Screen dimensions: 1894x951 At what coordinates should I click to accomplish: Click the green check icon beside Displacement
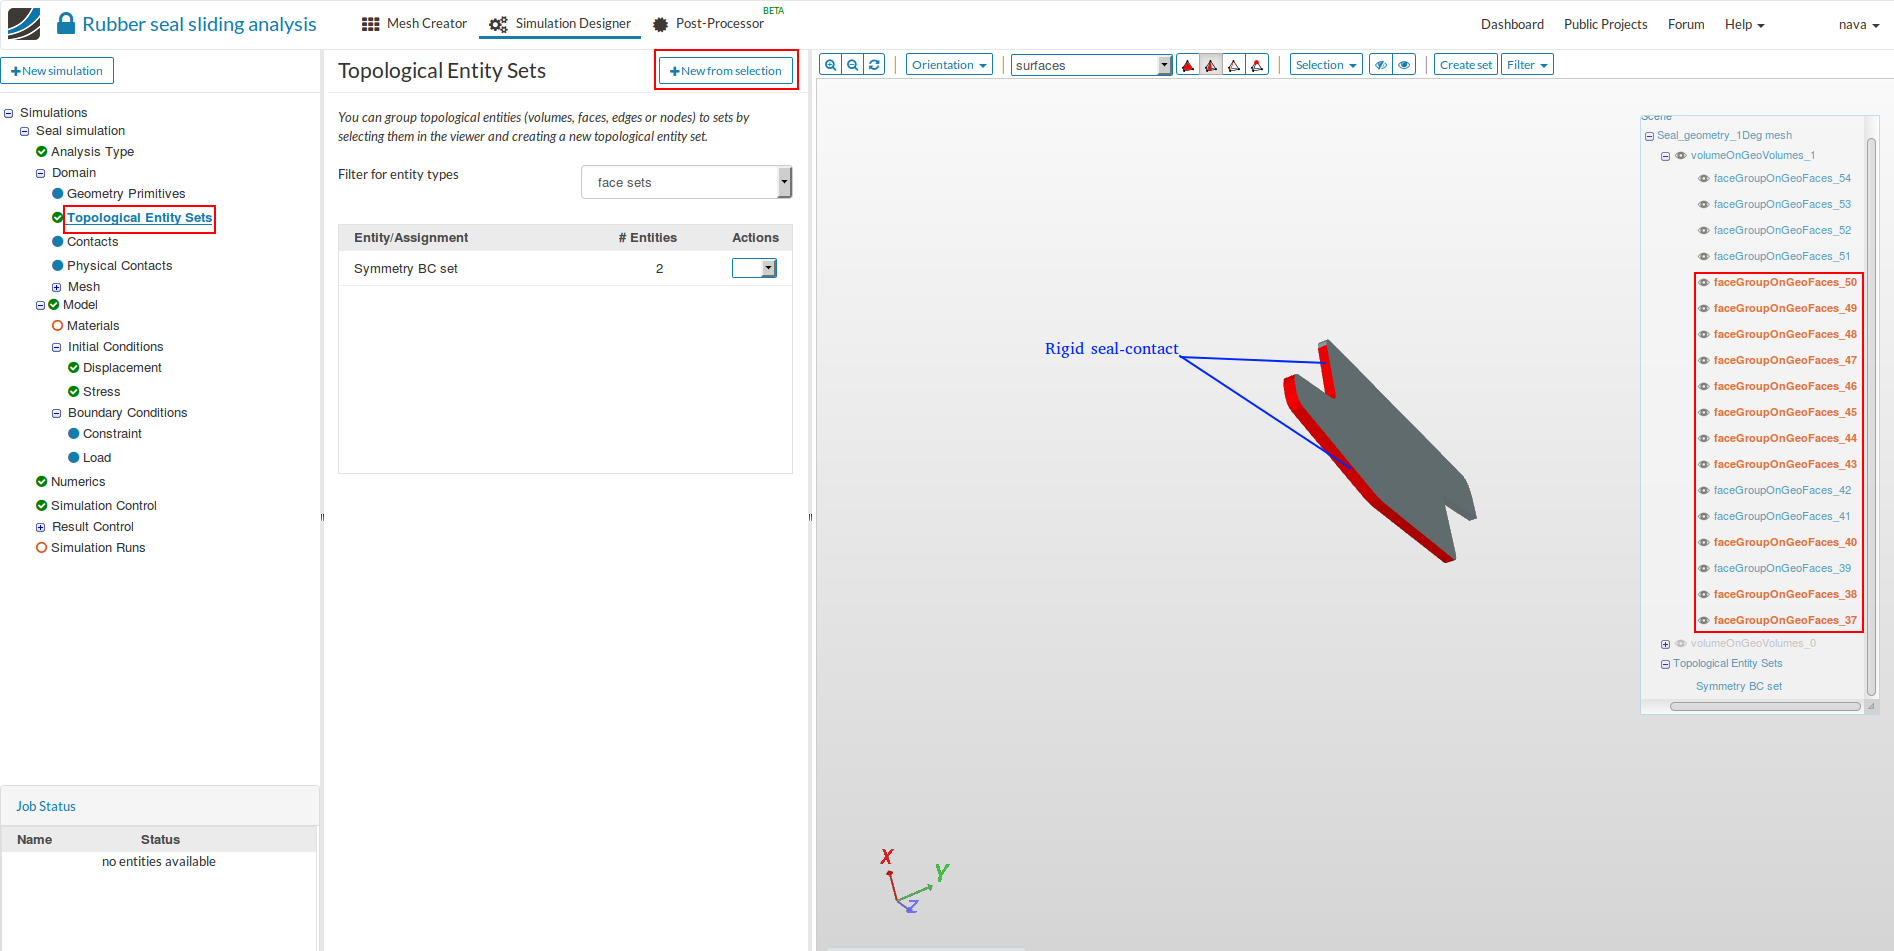tap(74, 368)
